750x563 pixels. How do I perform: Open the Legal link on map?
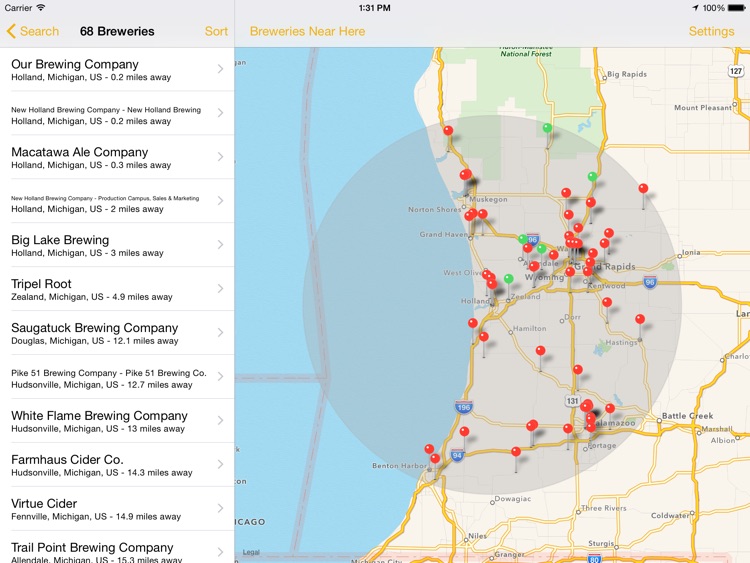251,552
